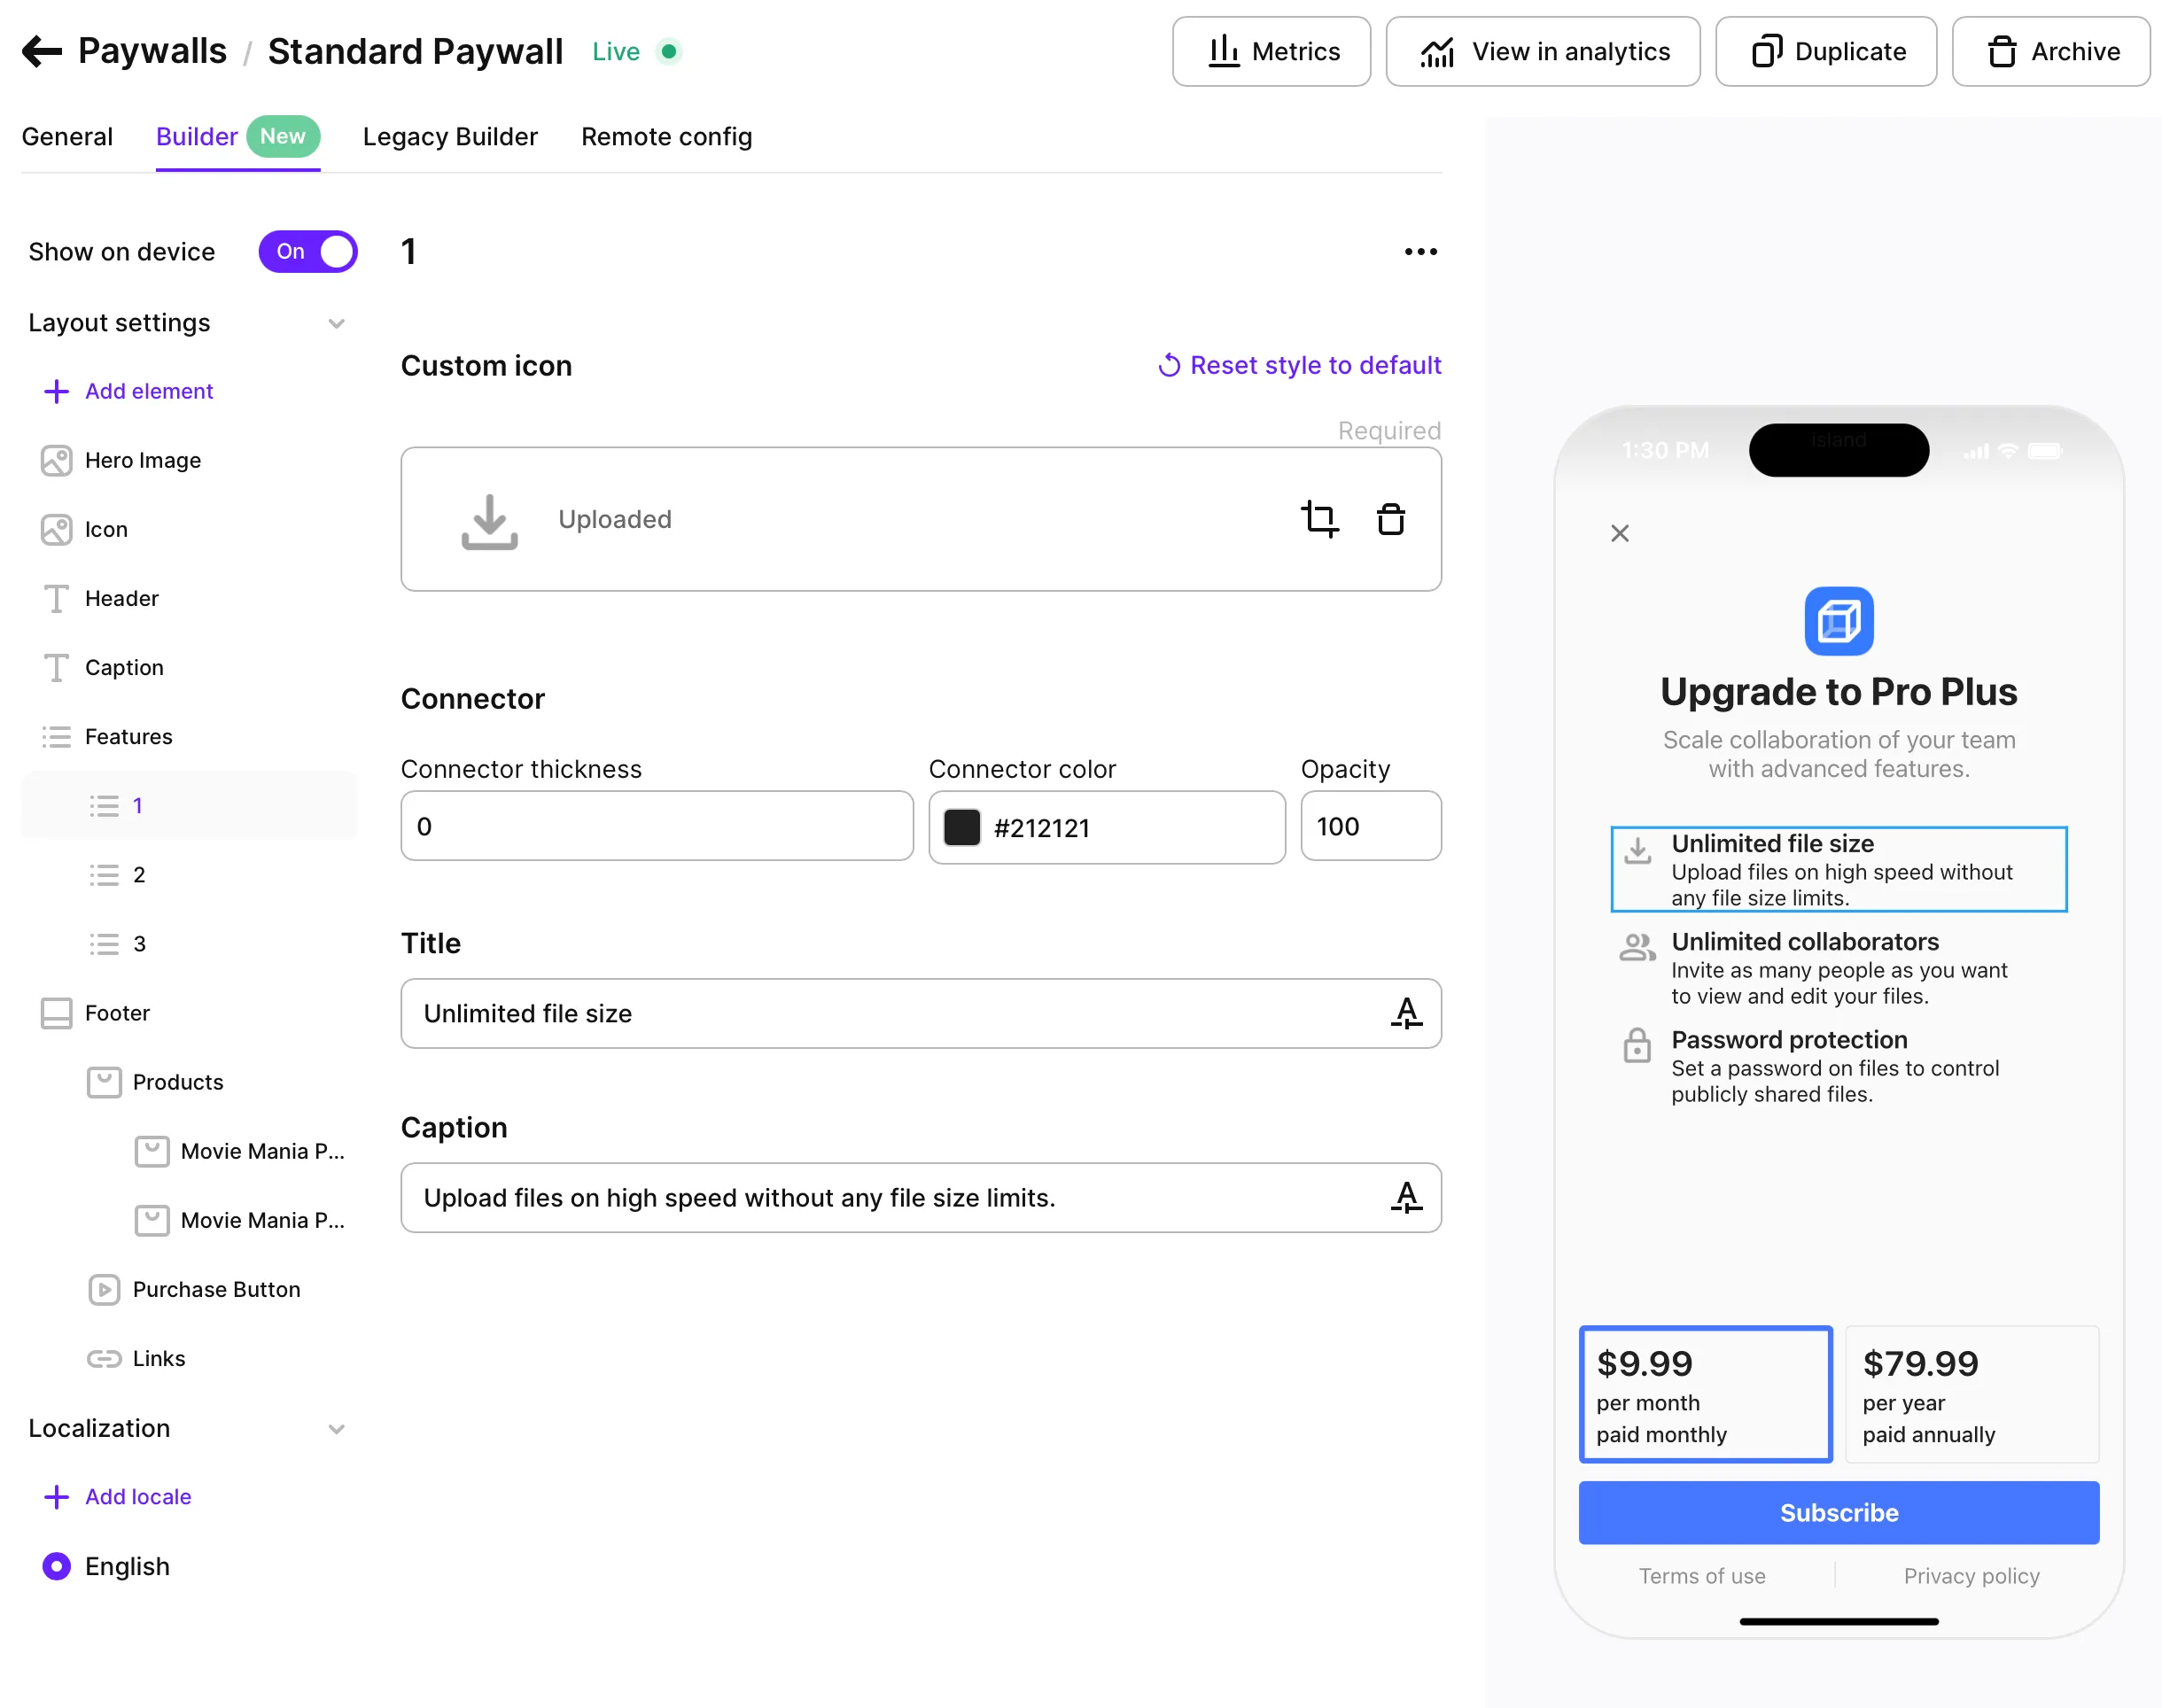Delete the uploaded custom icon
The width and height of the screenshot is (2162, 1708).
pos(1390,519)
